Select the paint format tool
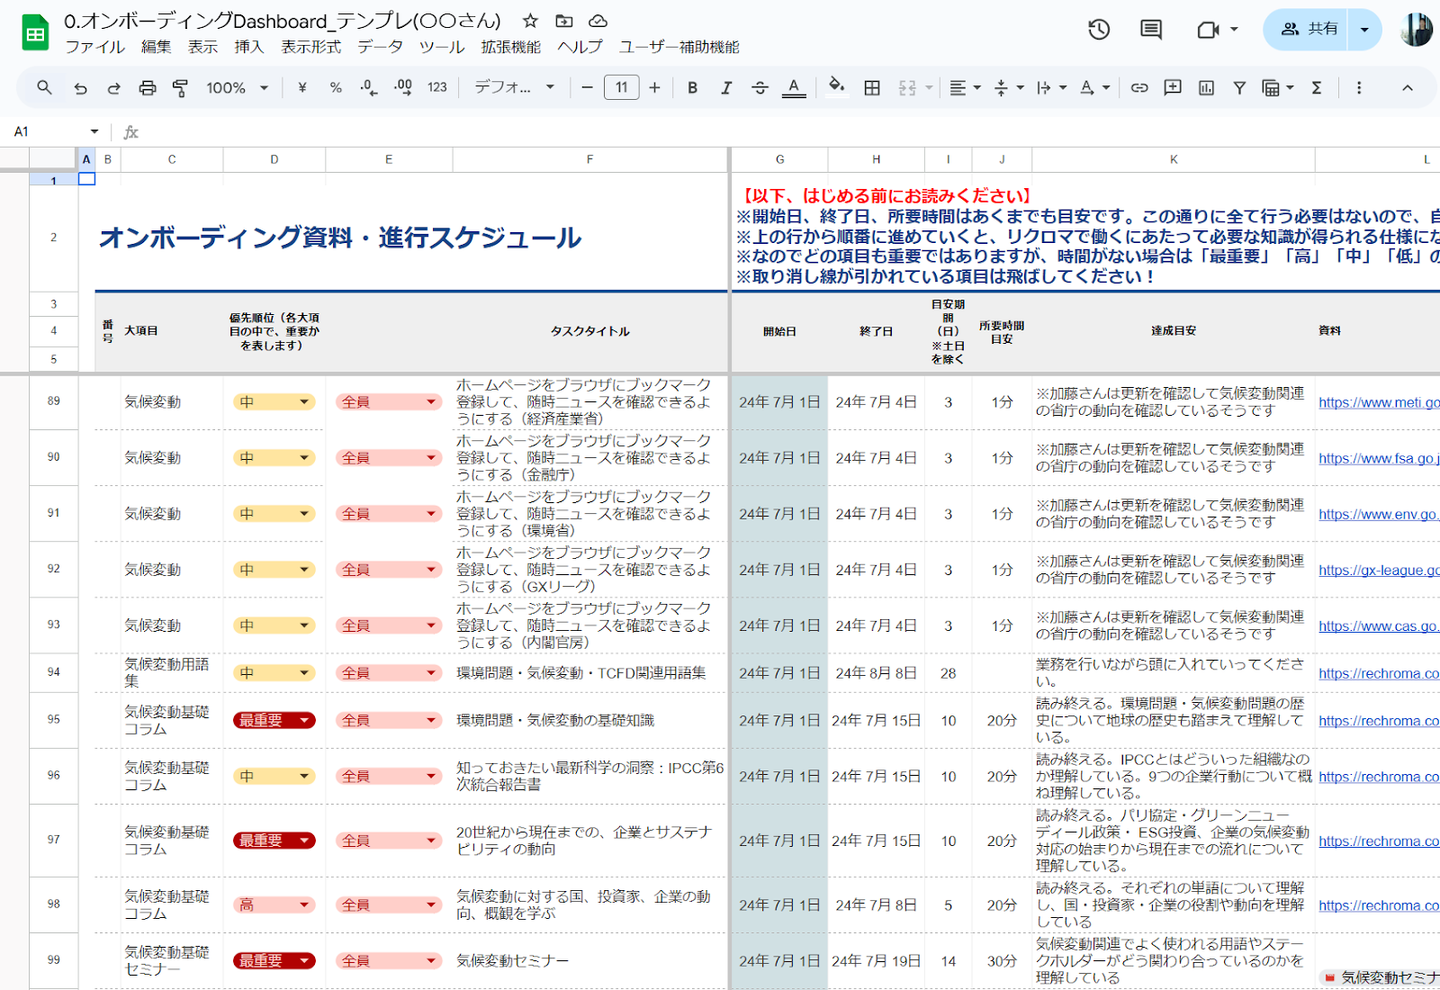Image resolution: width=1440 pixels, height=990 pixels. pyautogui.click(x=180, y=88)
